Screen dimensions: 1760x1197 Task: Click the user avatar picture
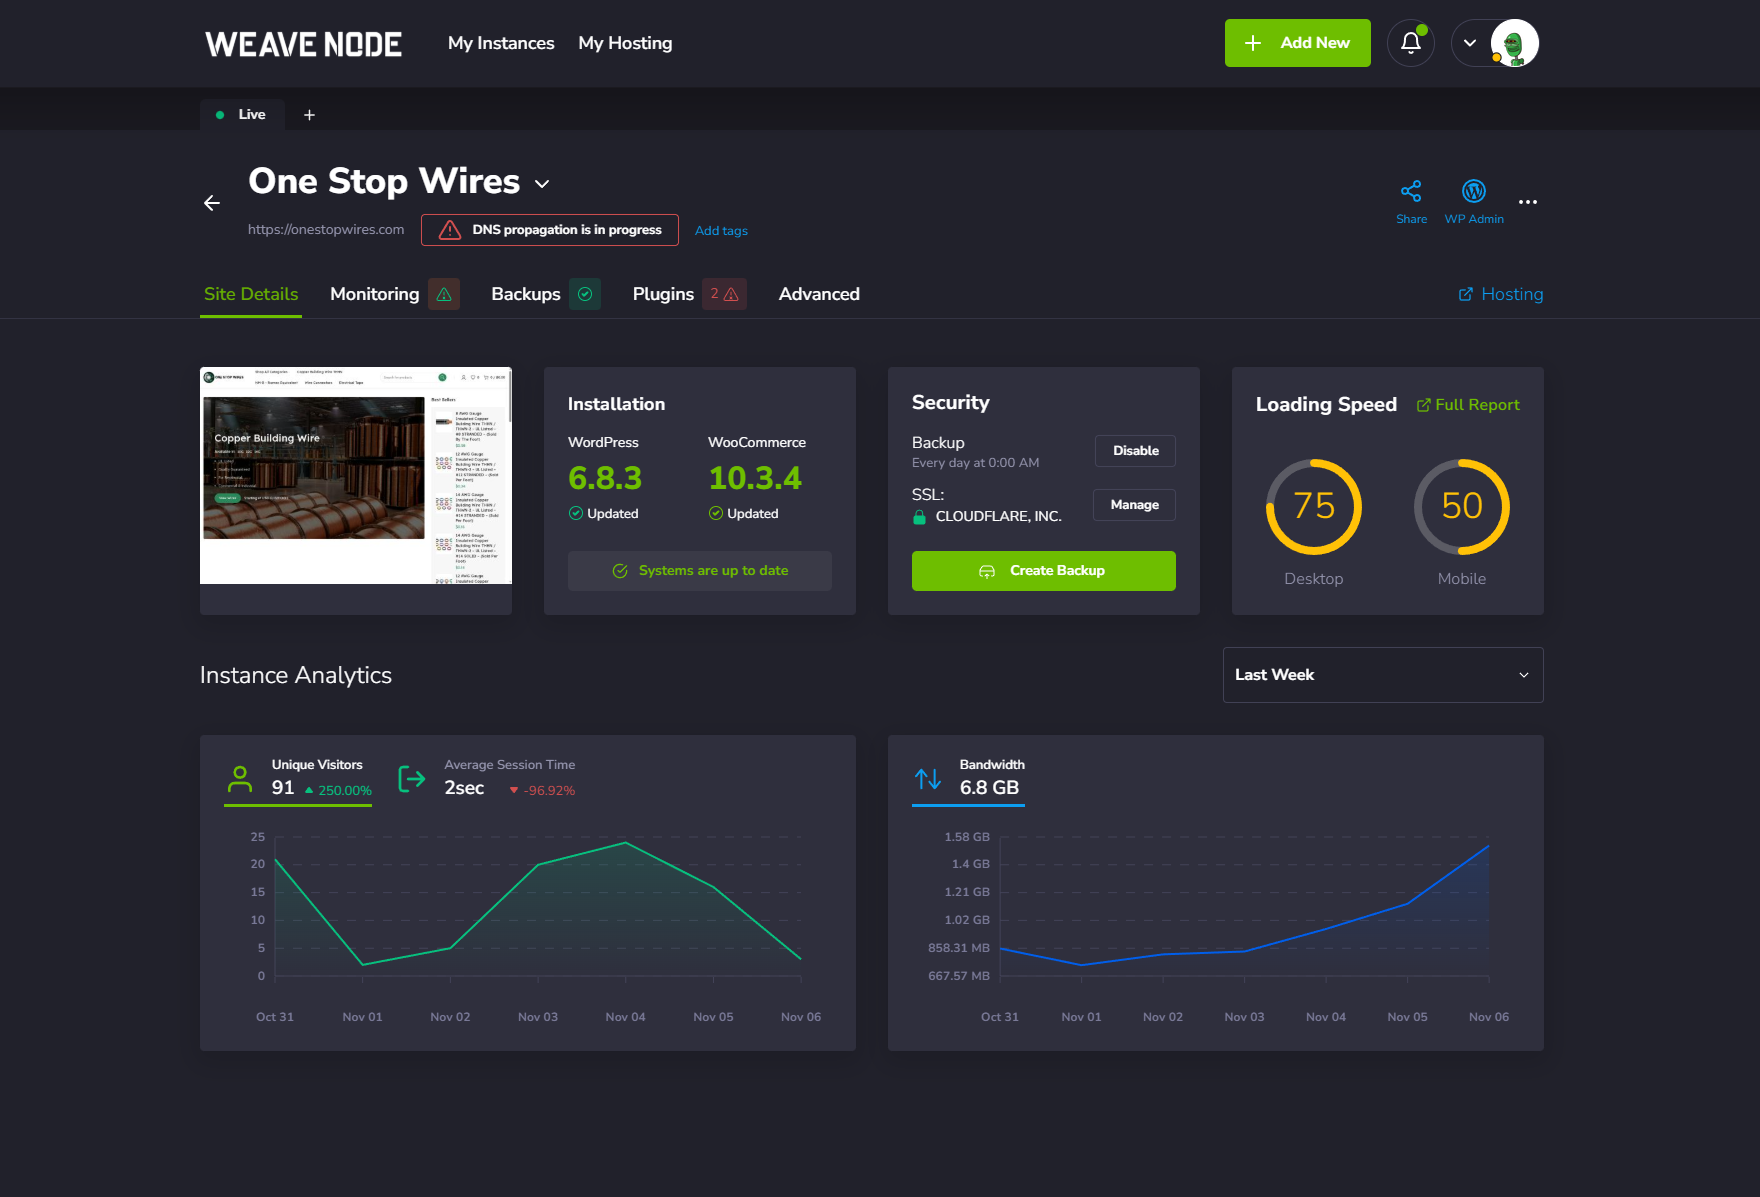(1514, 43)
